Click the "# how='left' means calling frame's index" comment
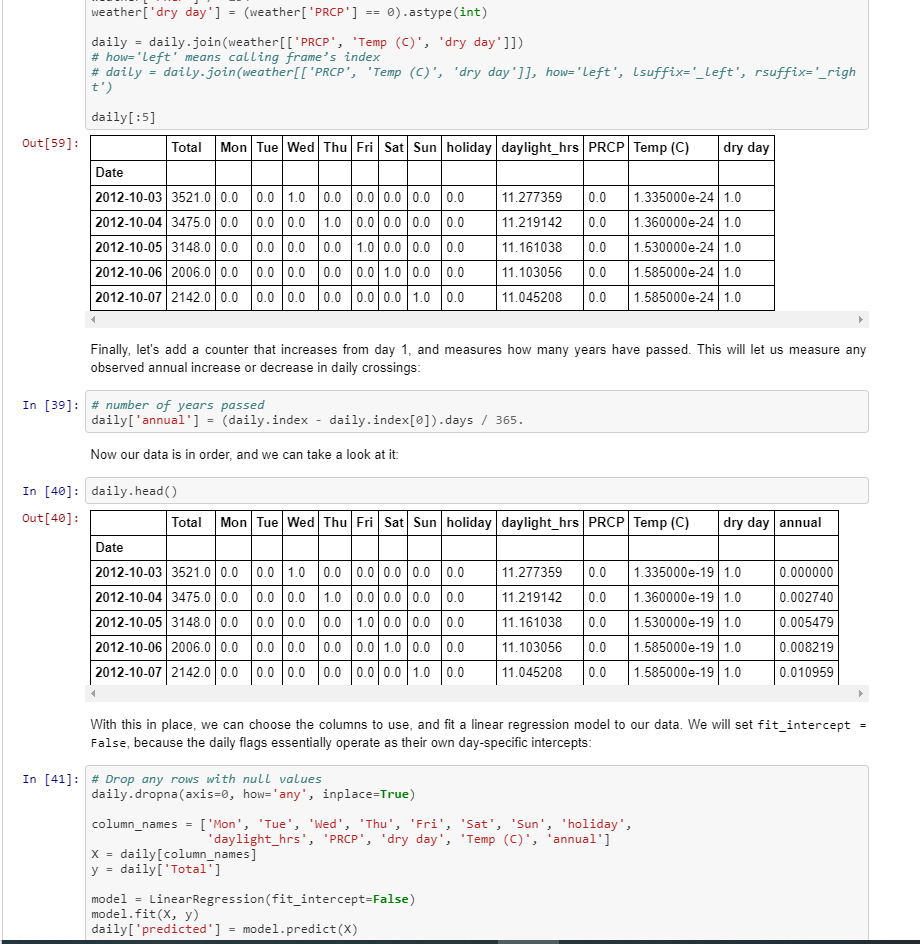 pos(235,57)
